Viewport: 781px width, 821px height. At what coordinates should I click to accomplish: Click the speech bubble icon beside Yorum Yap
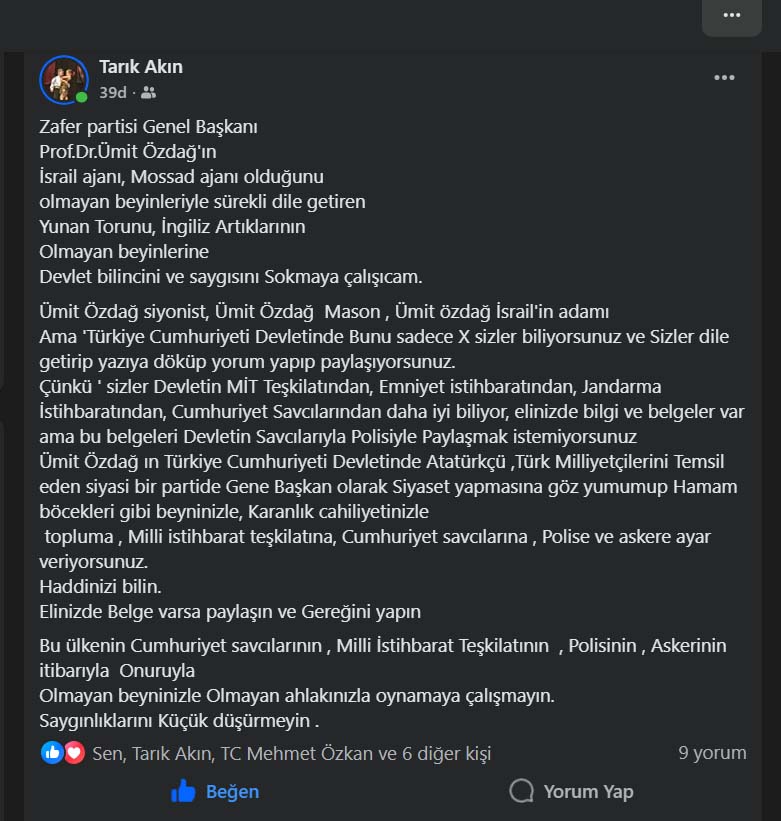[x=521, y=791]
